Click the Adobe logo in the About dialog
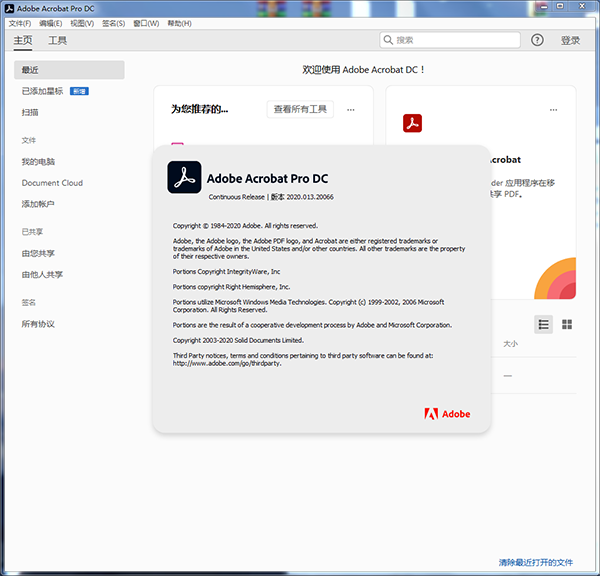The image size is (600, 576). pos(447,414)
